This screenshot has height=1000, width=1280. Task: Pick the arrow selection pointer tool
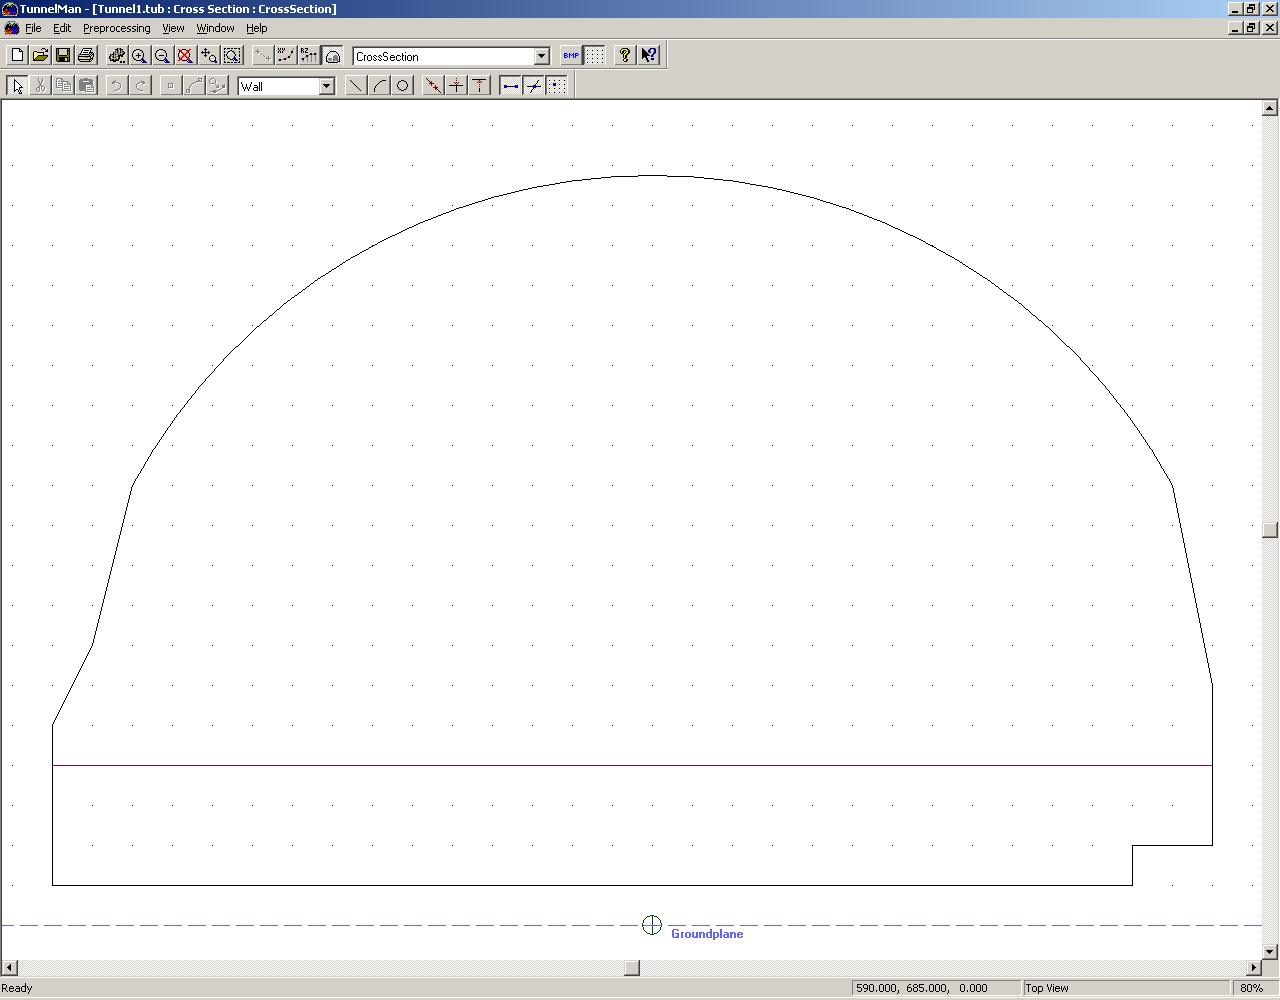pos(17,86)
